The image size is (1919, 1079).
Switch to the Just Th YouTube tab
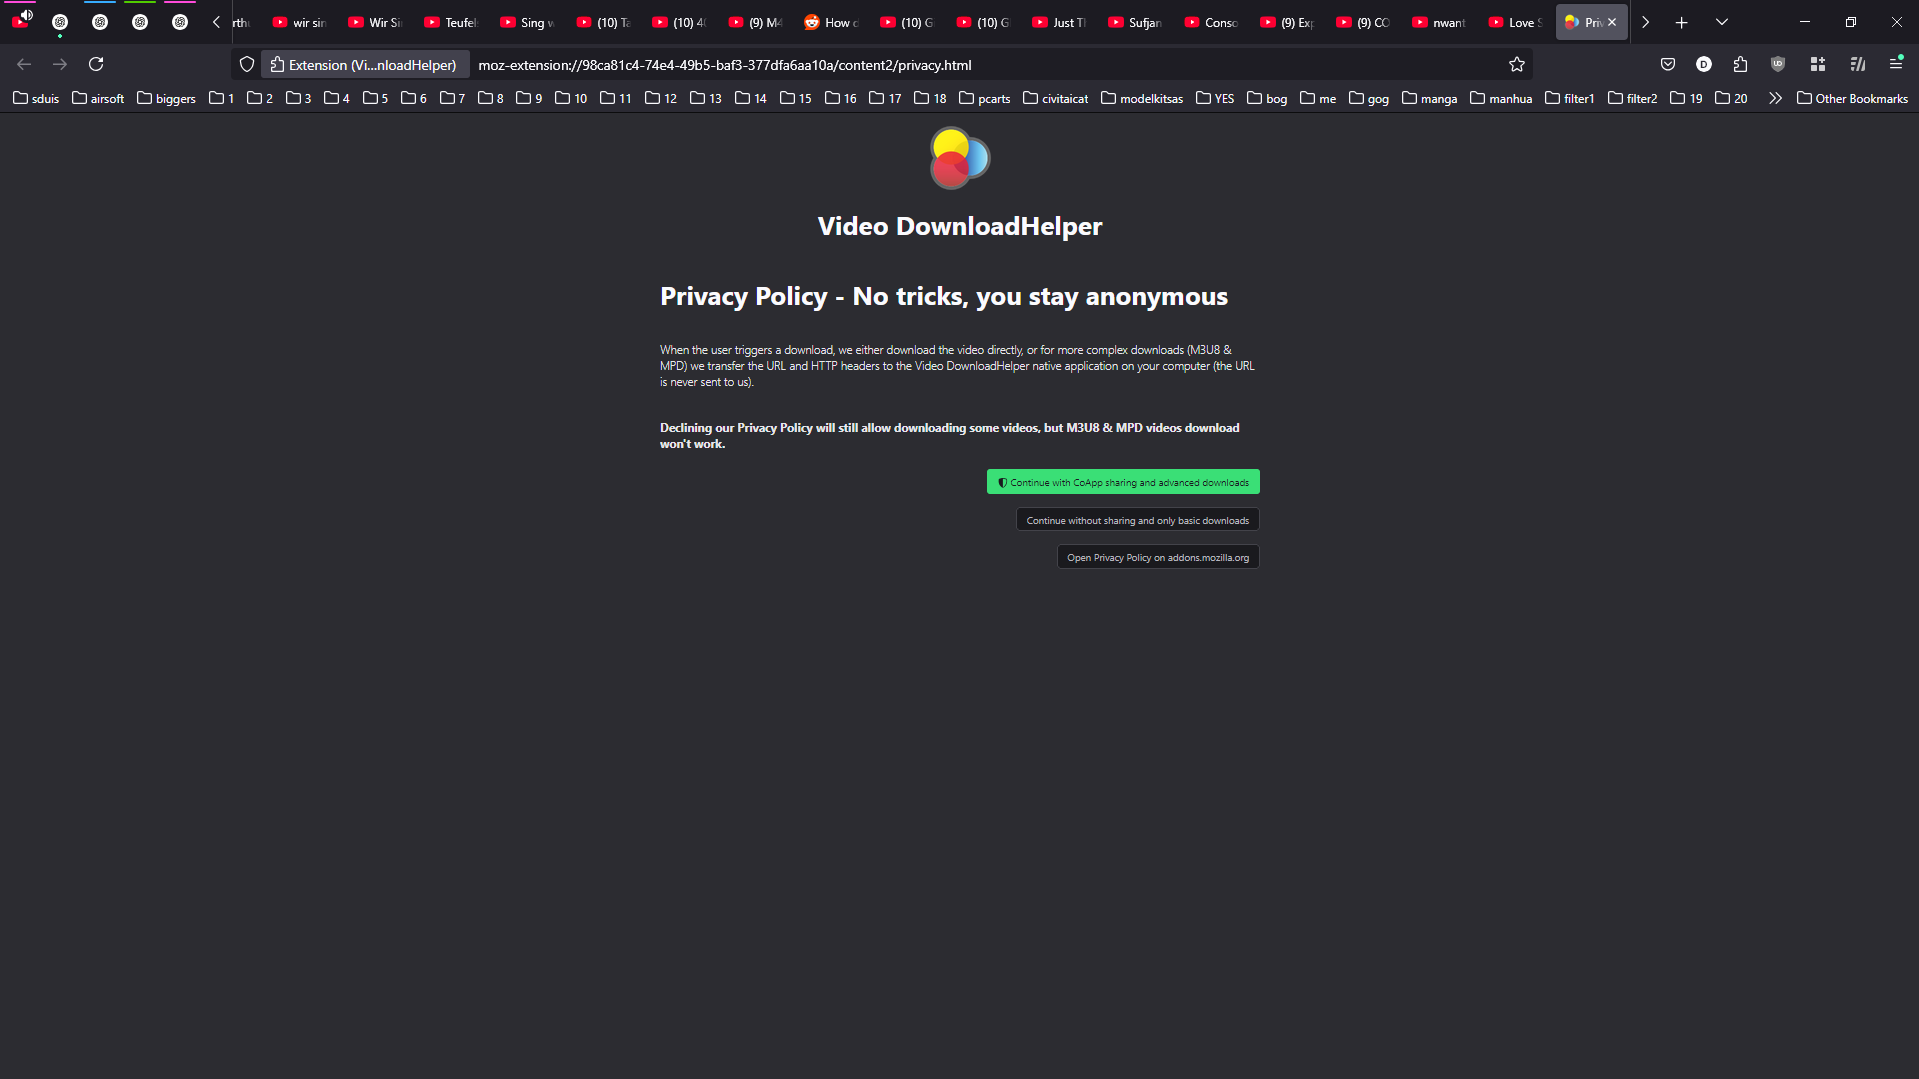click(1059, 22)
